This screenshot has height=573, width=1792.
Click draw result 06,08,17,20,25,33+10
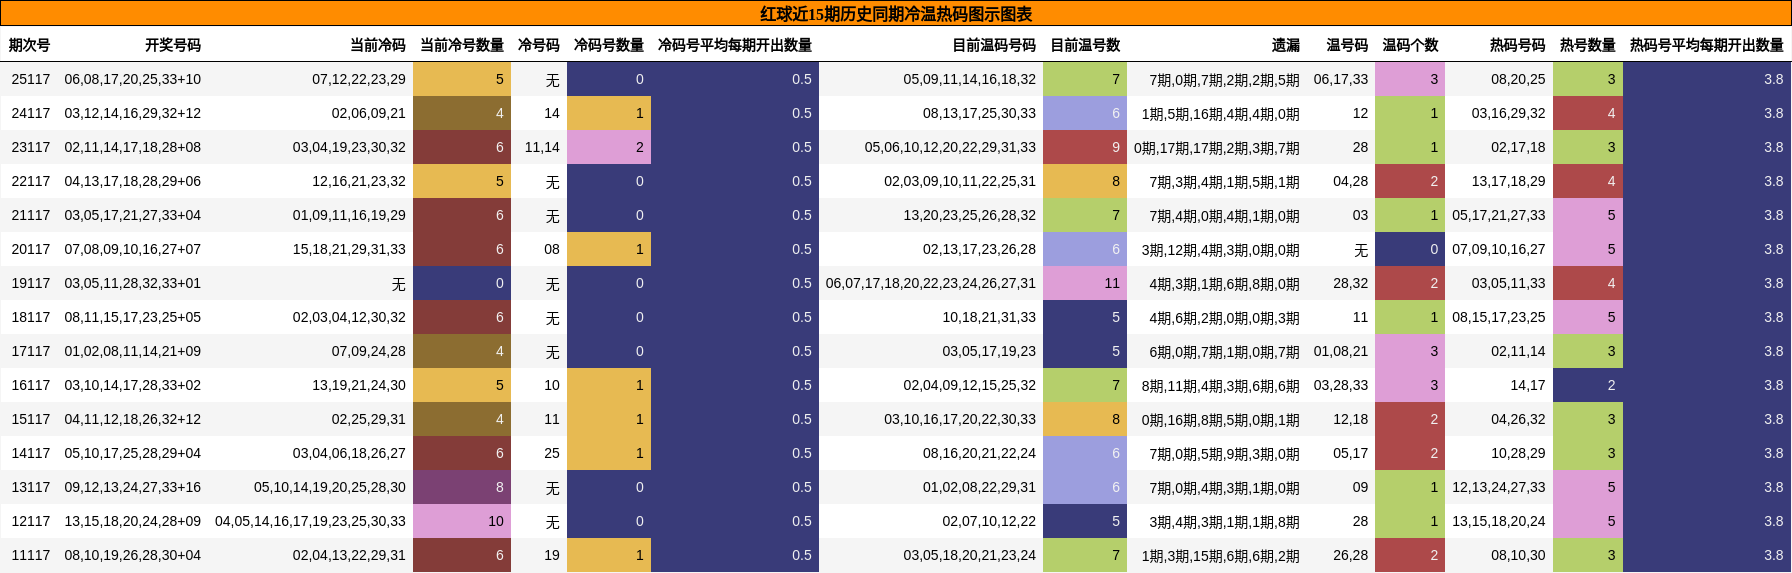pos(133,79)
